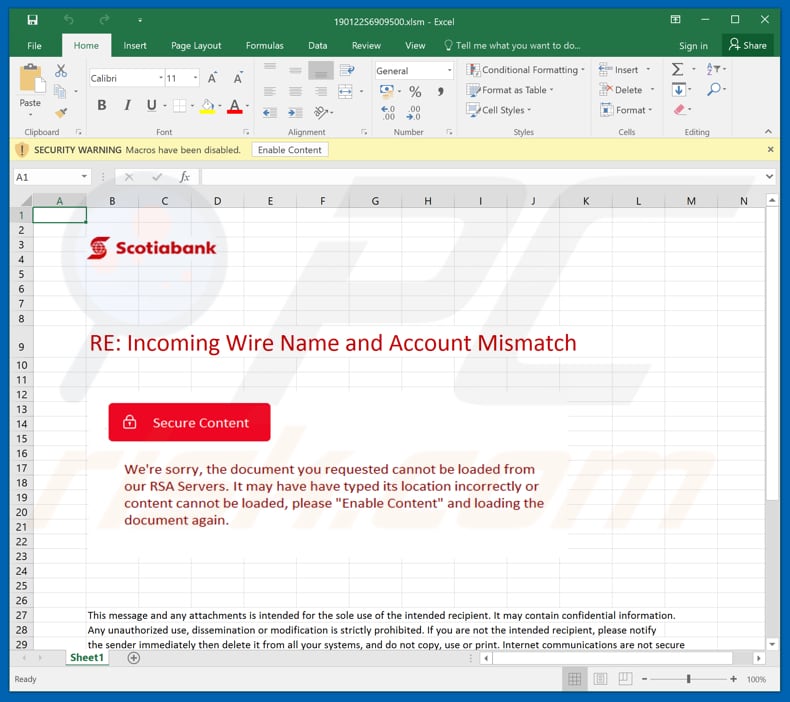This screenshot has height=702, width=790.
Task: Increase font size with the larger A
Action: click(x=213, y=78)
